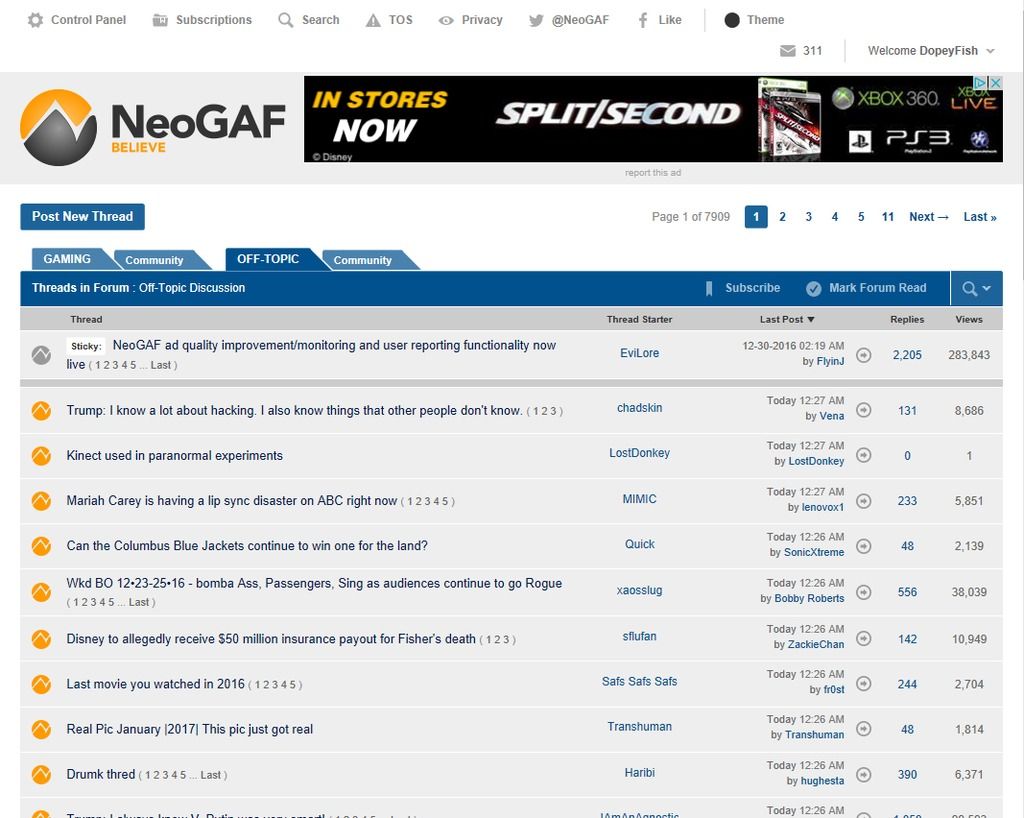This screenshot has height=818, width=1024.
Task: Go to last post of Real Pic January thread
Action: 863,729
